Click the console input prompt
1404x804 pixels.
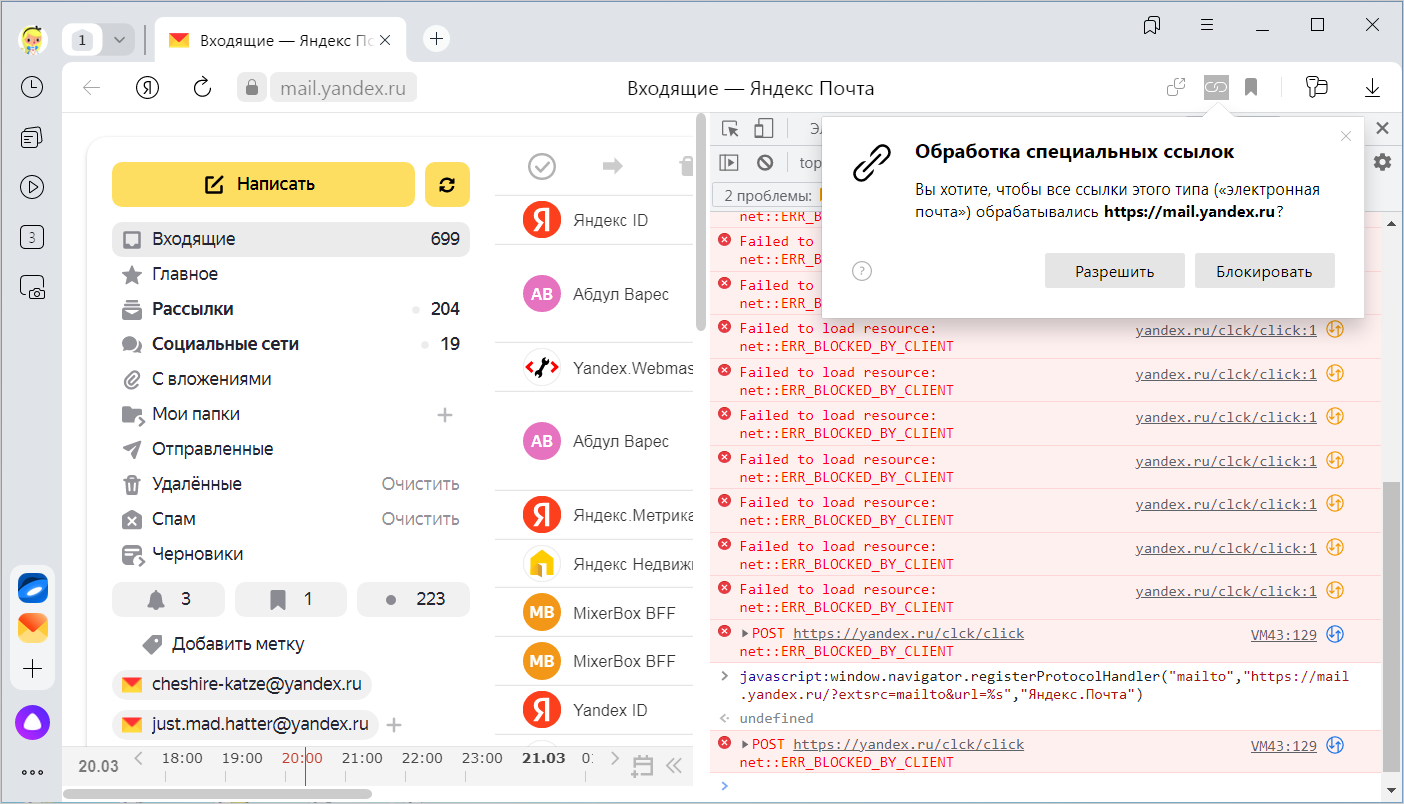coord(1050,786)
